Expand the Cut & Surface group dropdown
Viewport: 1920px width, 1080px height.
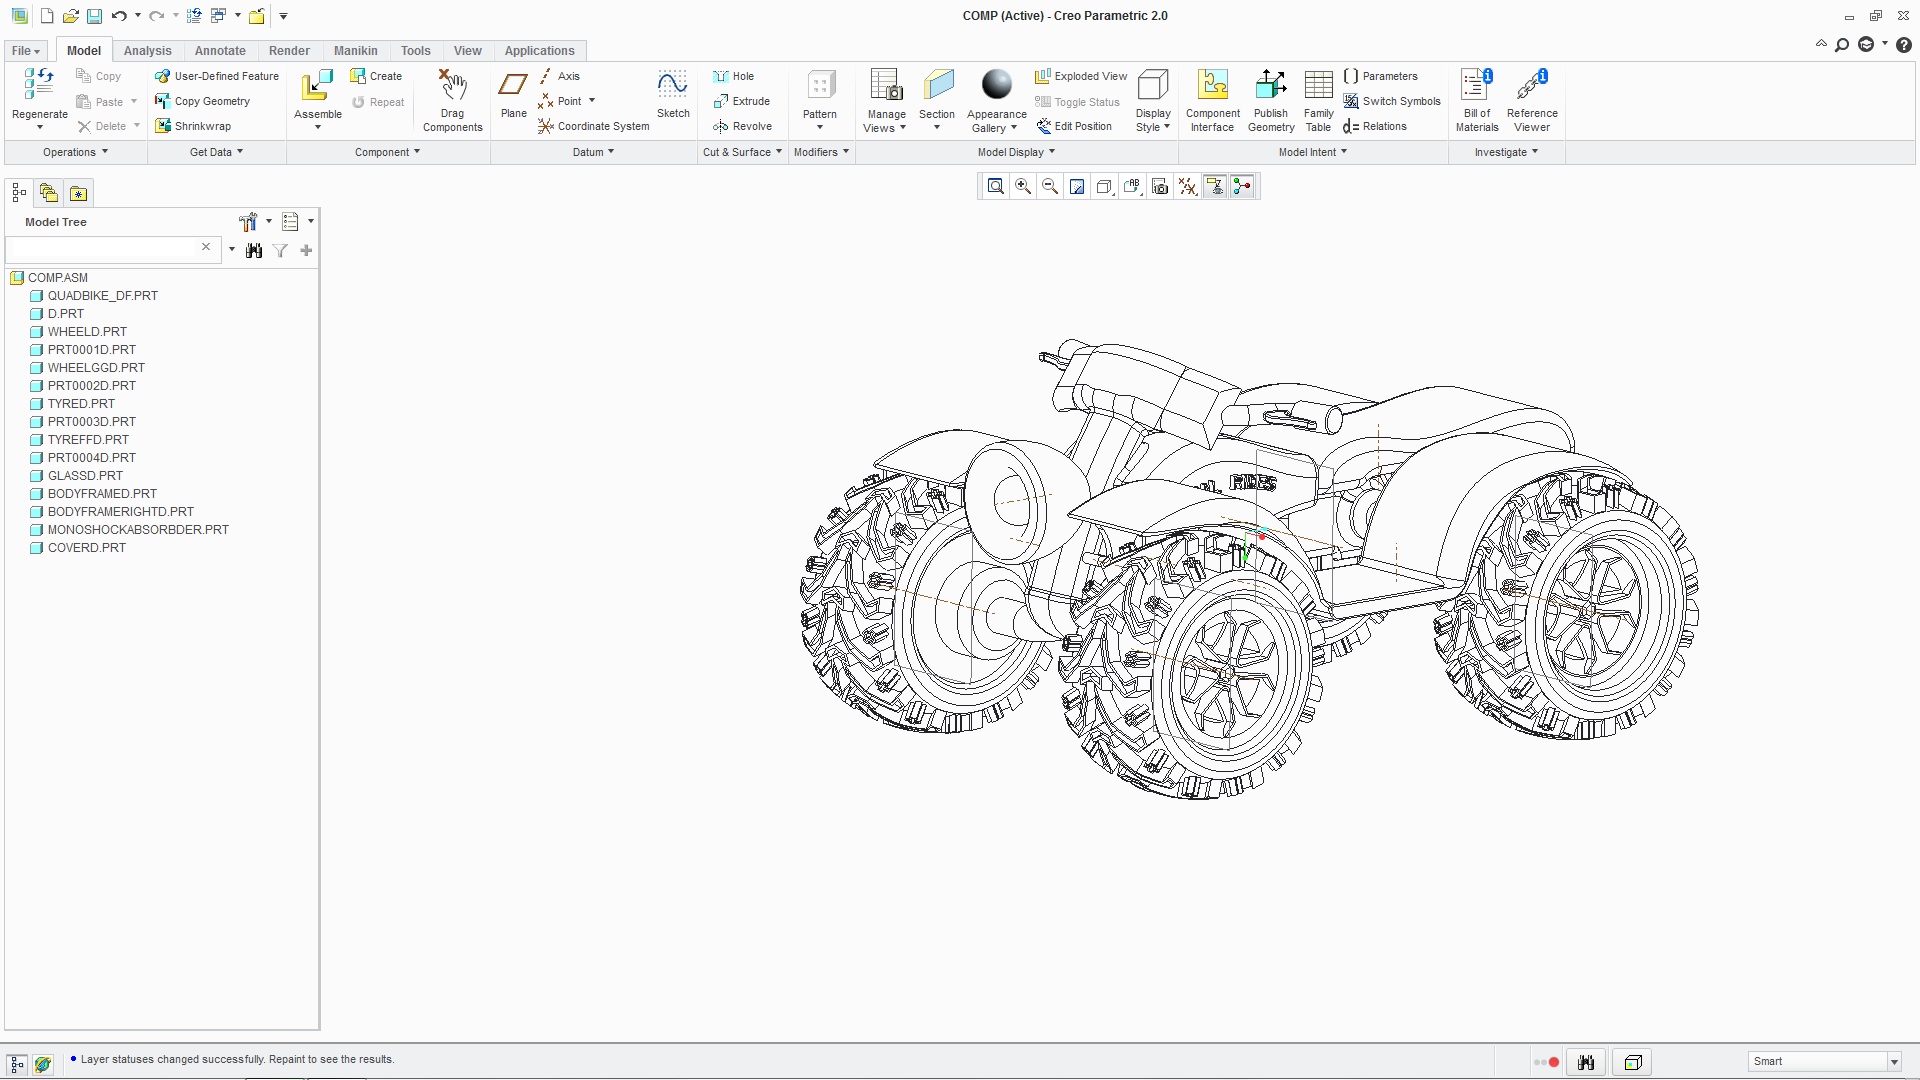click(x=742, y=153)
